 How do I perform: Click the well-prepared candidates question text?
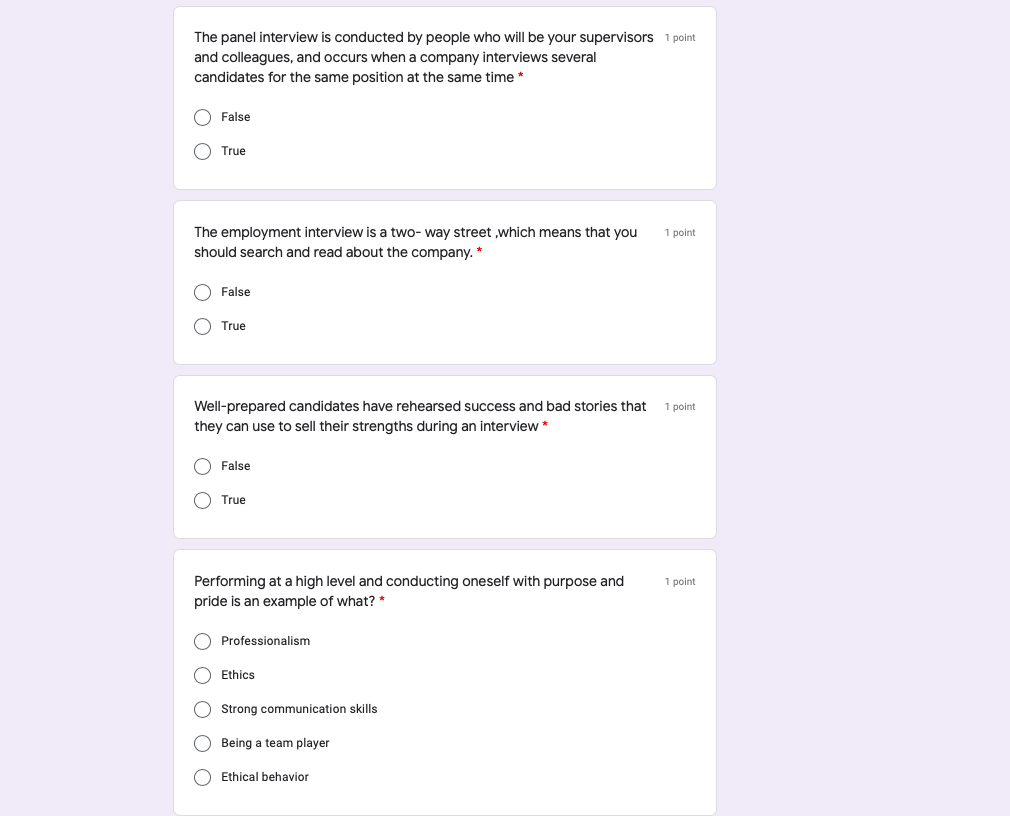[x=420, y=416]
